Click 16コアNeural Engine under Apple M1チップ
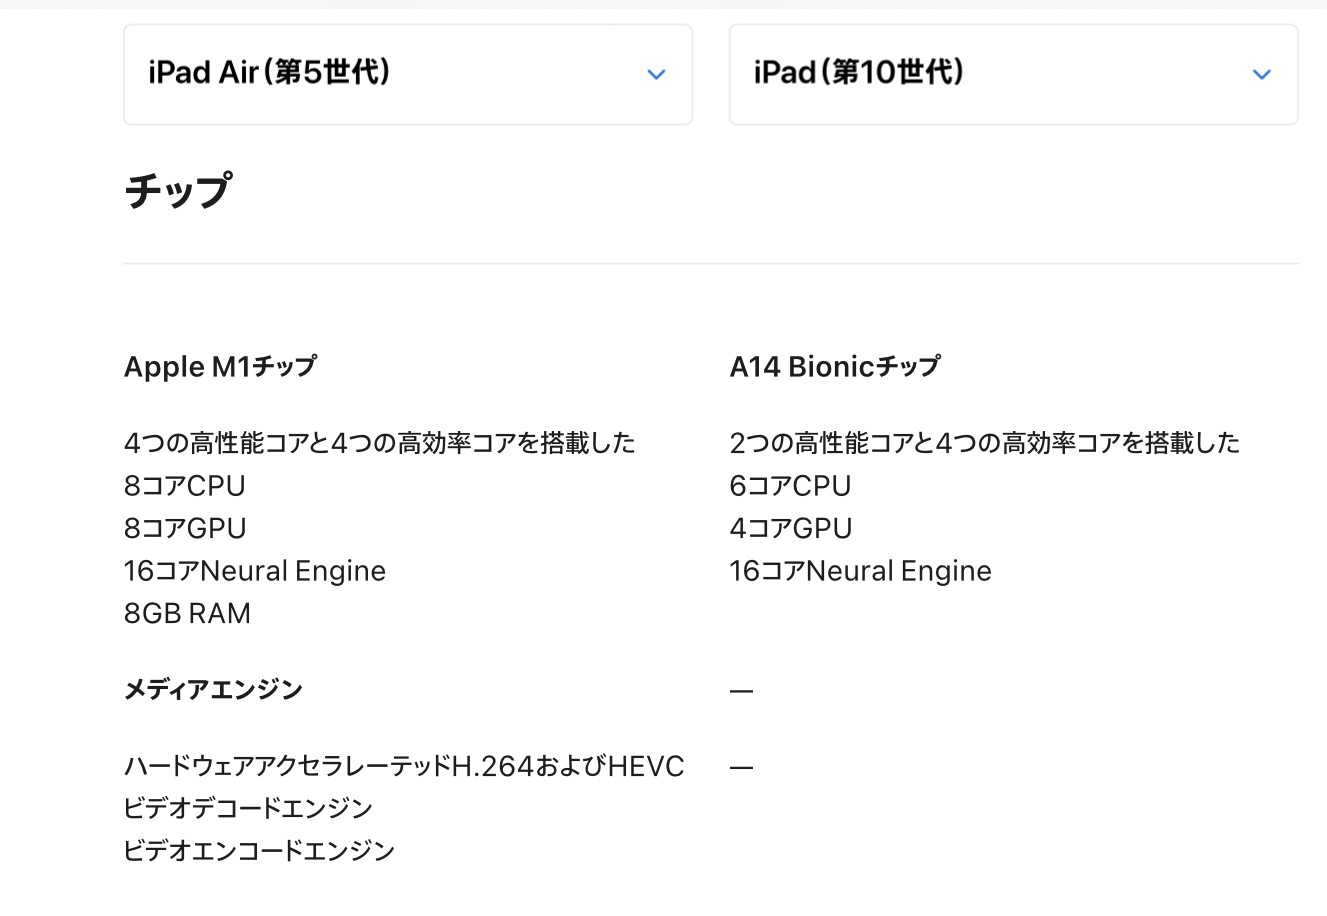1327x916 pixels. (x=254, y=571)
